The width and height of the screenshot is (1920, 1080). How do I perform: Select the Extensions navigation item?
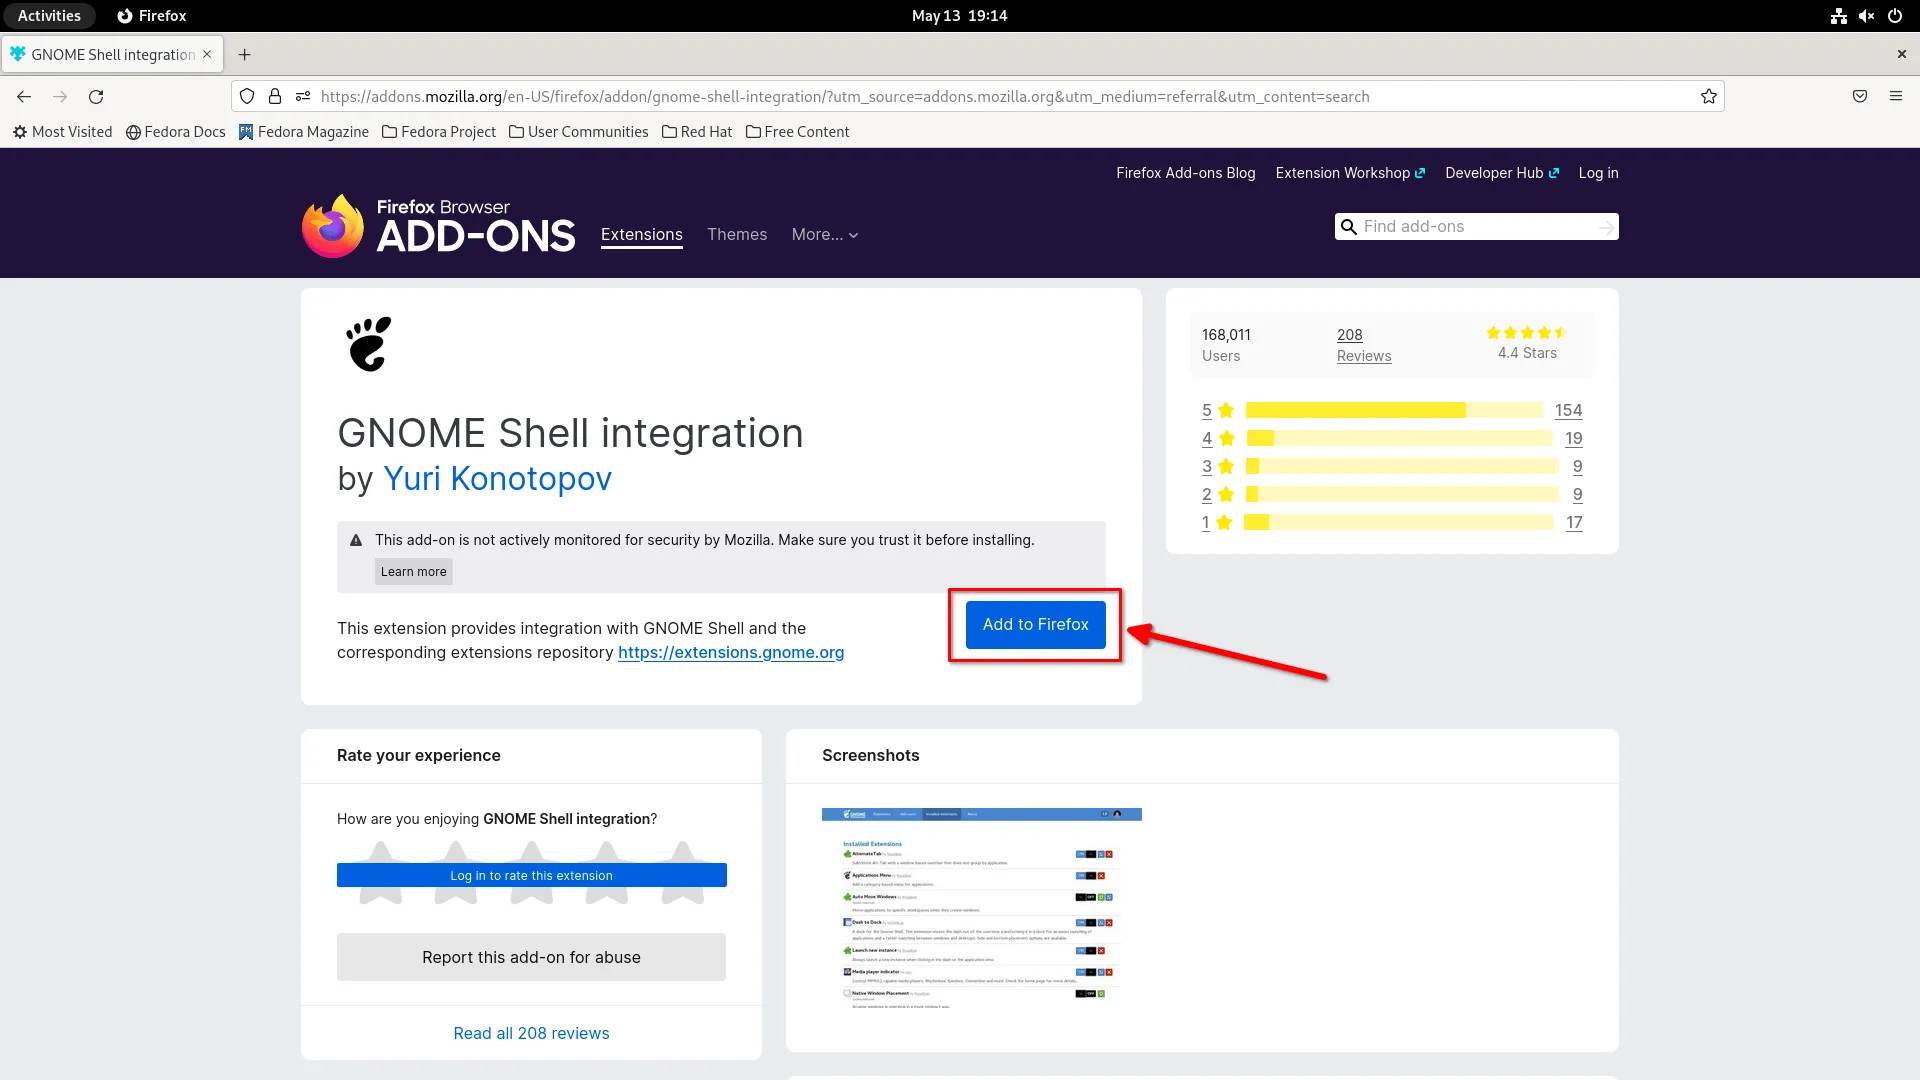641,234
